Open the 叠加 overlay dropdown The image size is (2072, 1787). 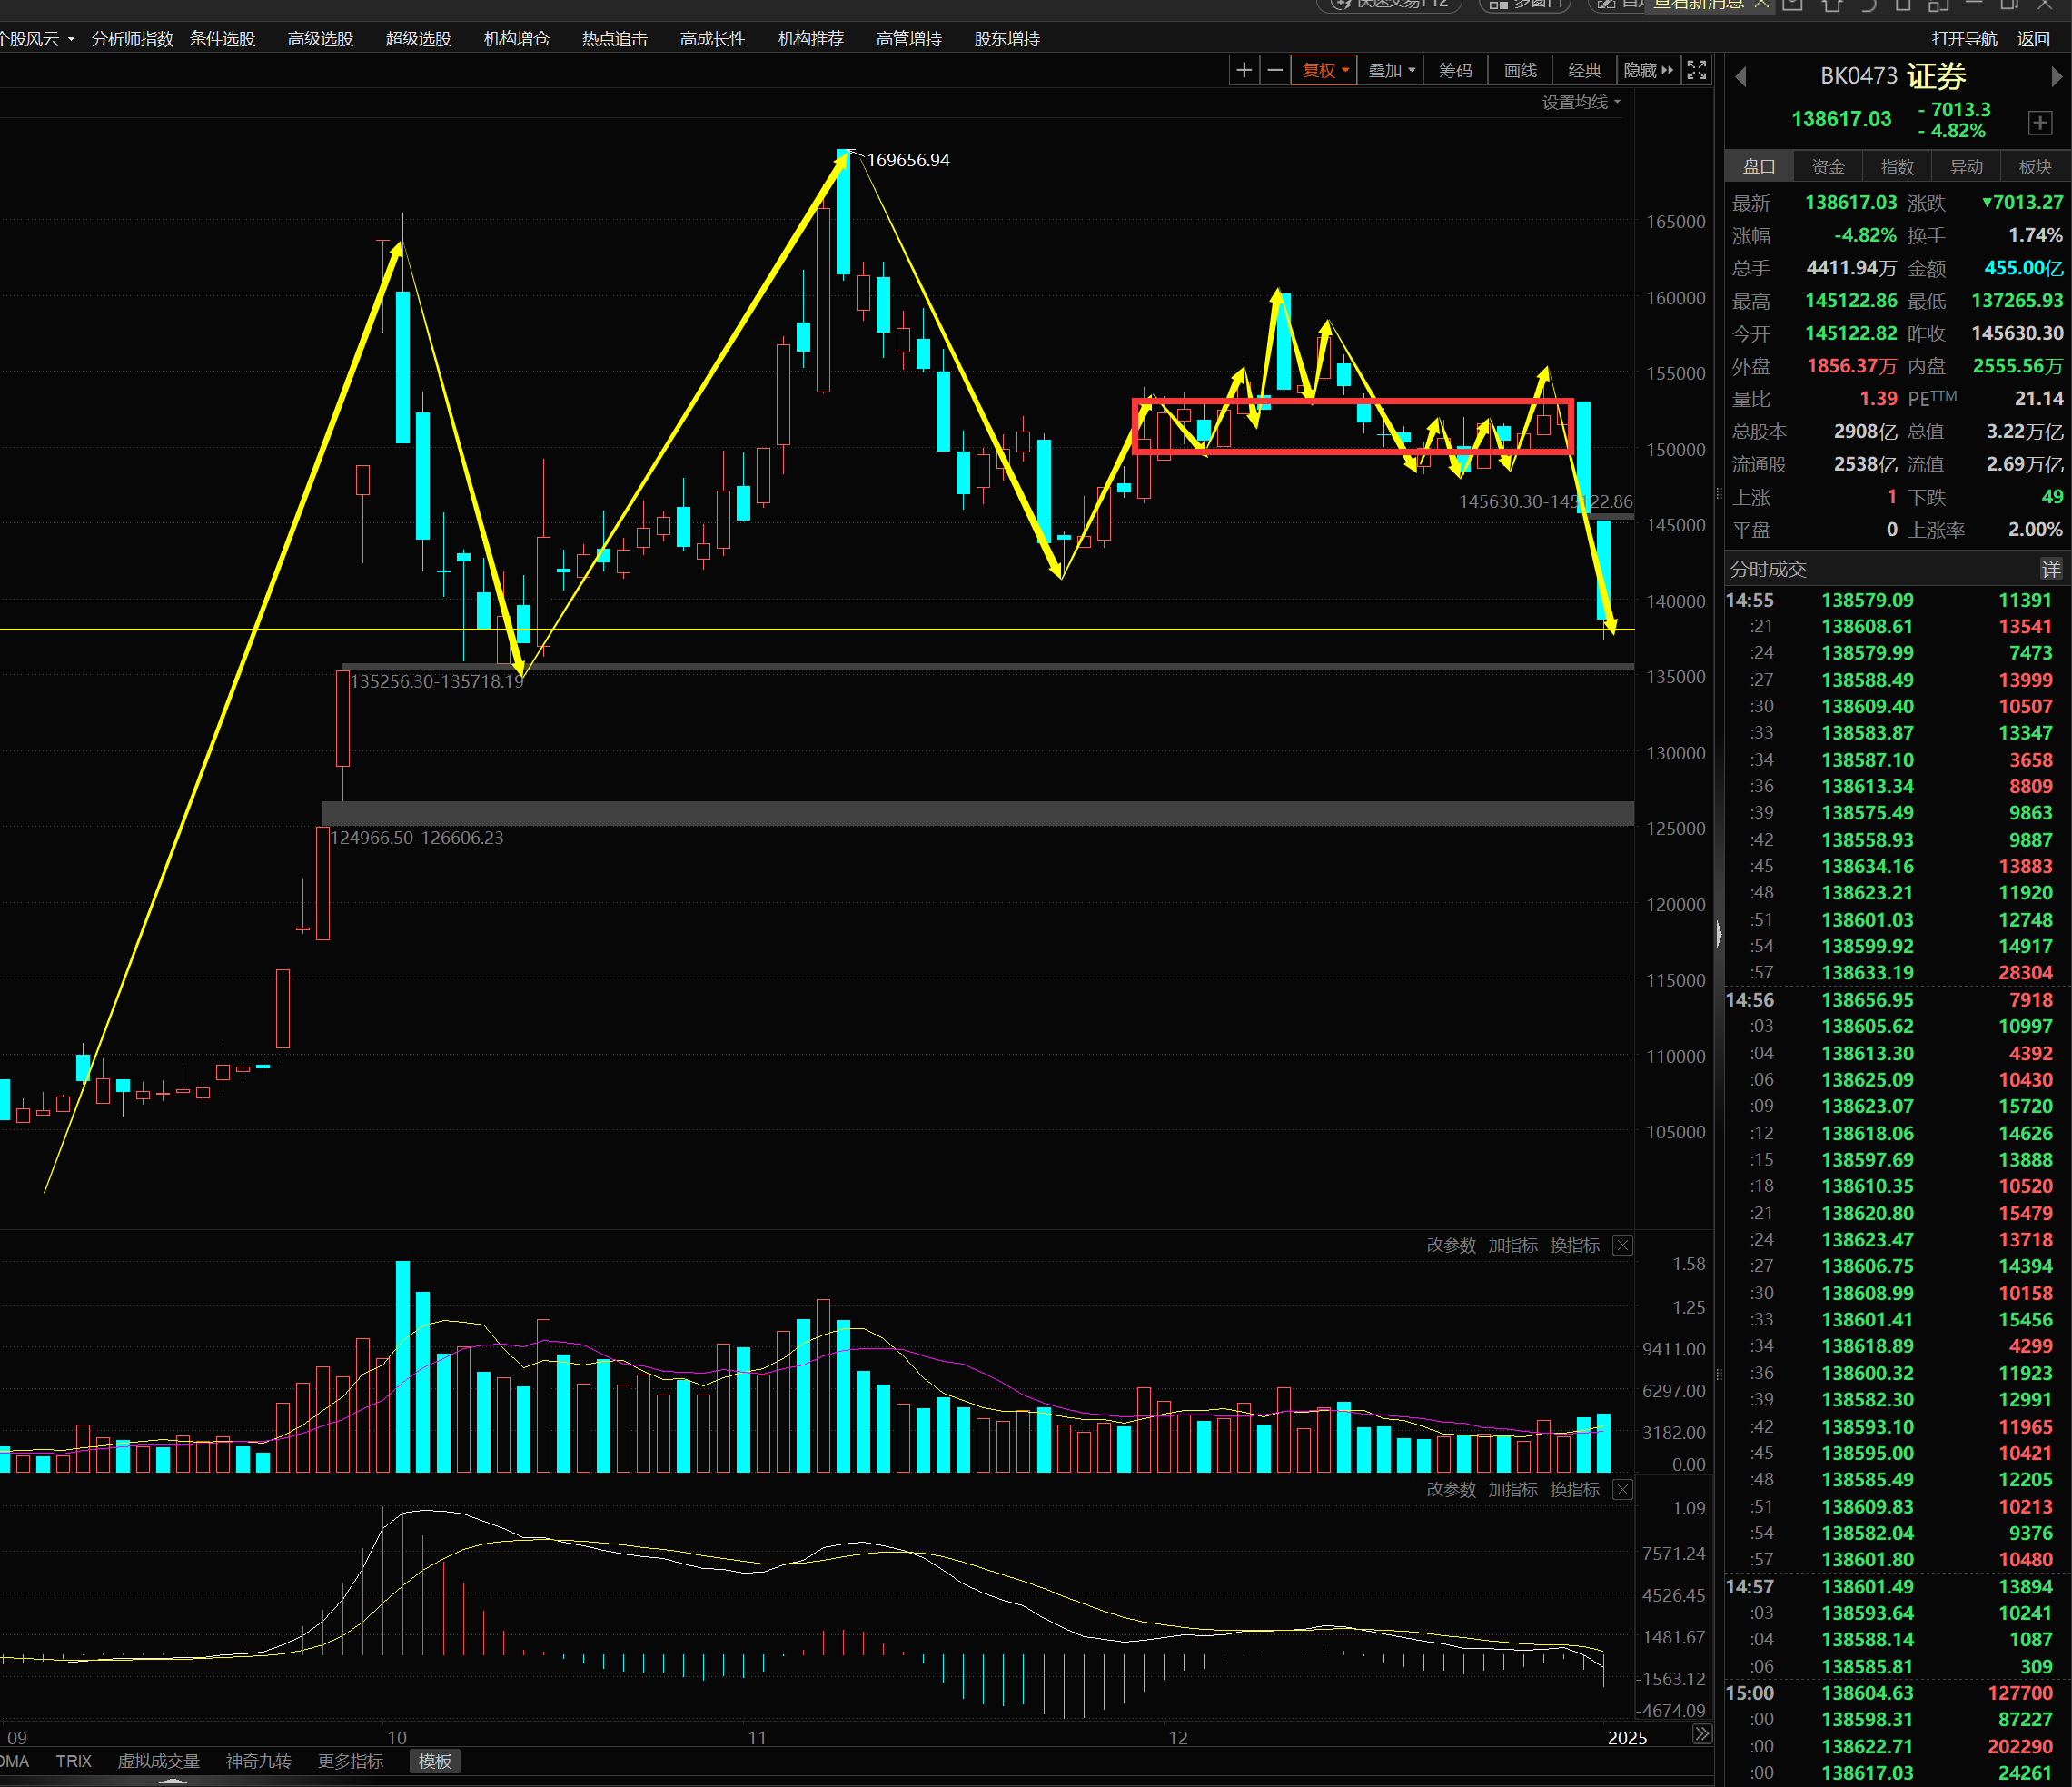(1391, 70)
